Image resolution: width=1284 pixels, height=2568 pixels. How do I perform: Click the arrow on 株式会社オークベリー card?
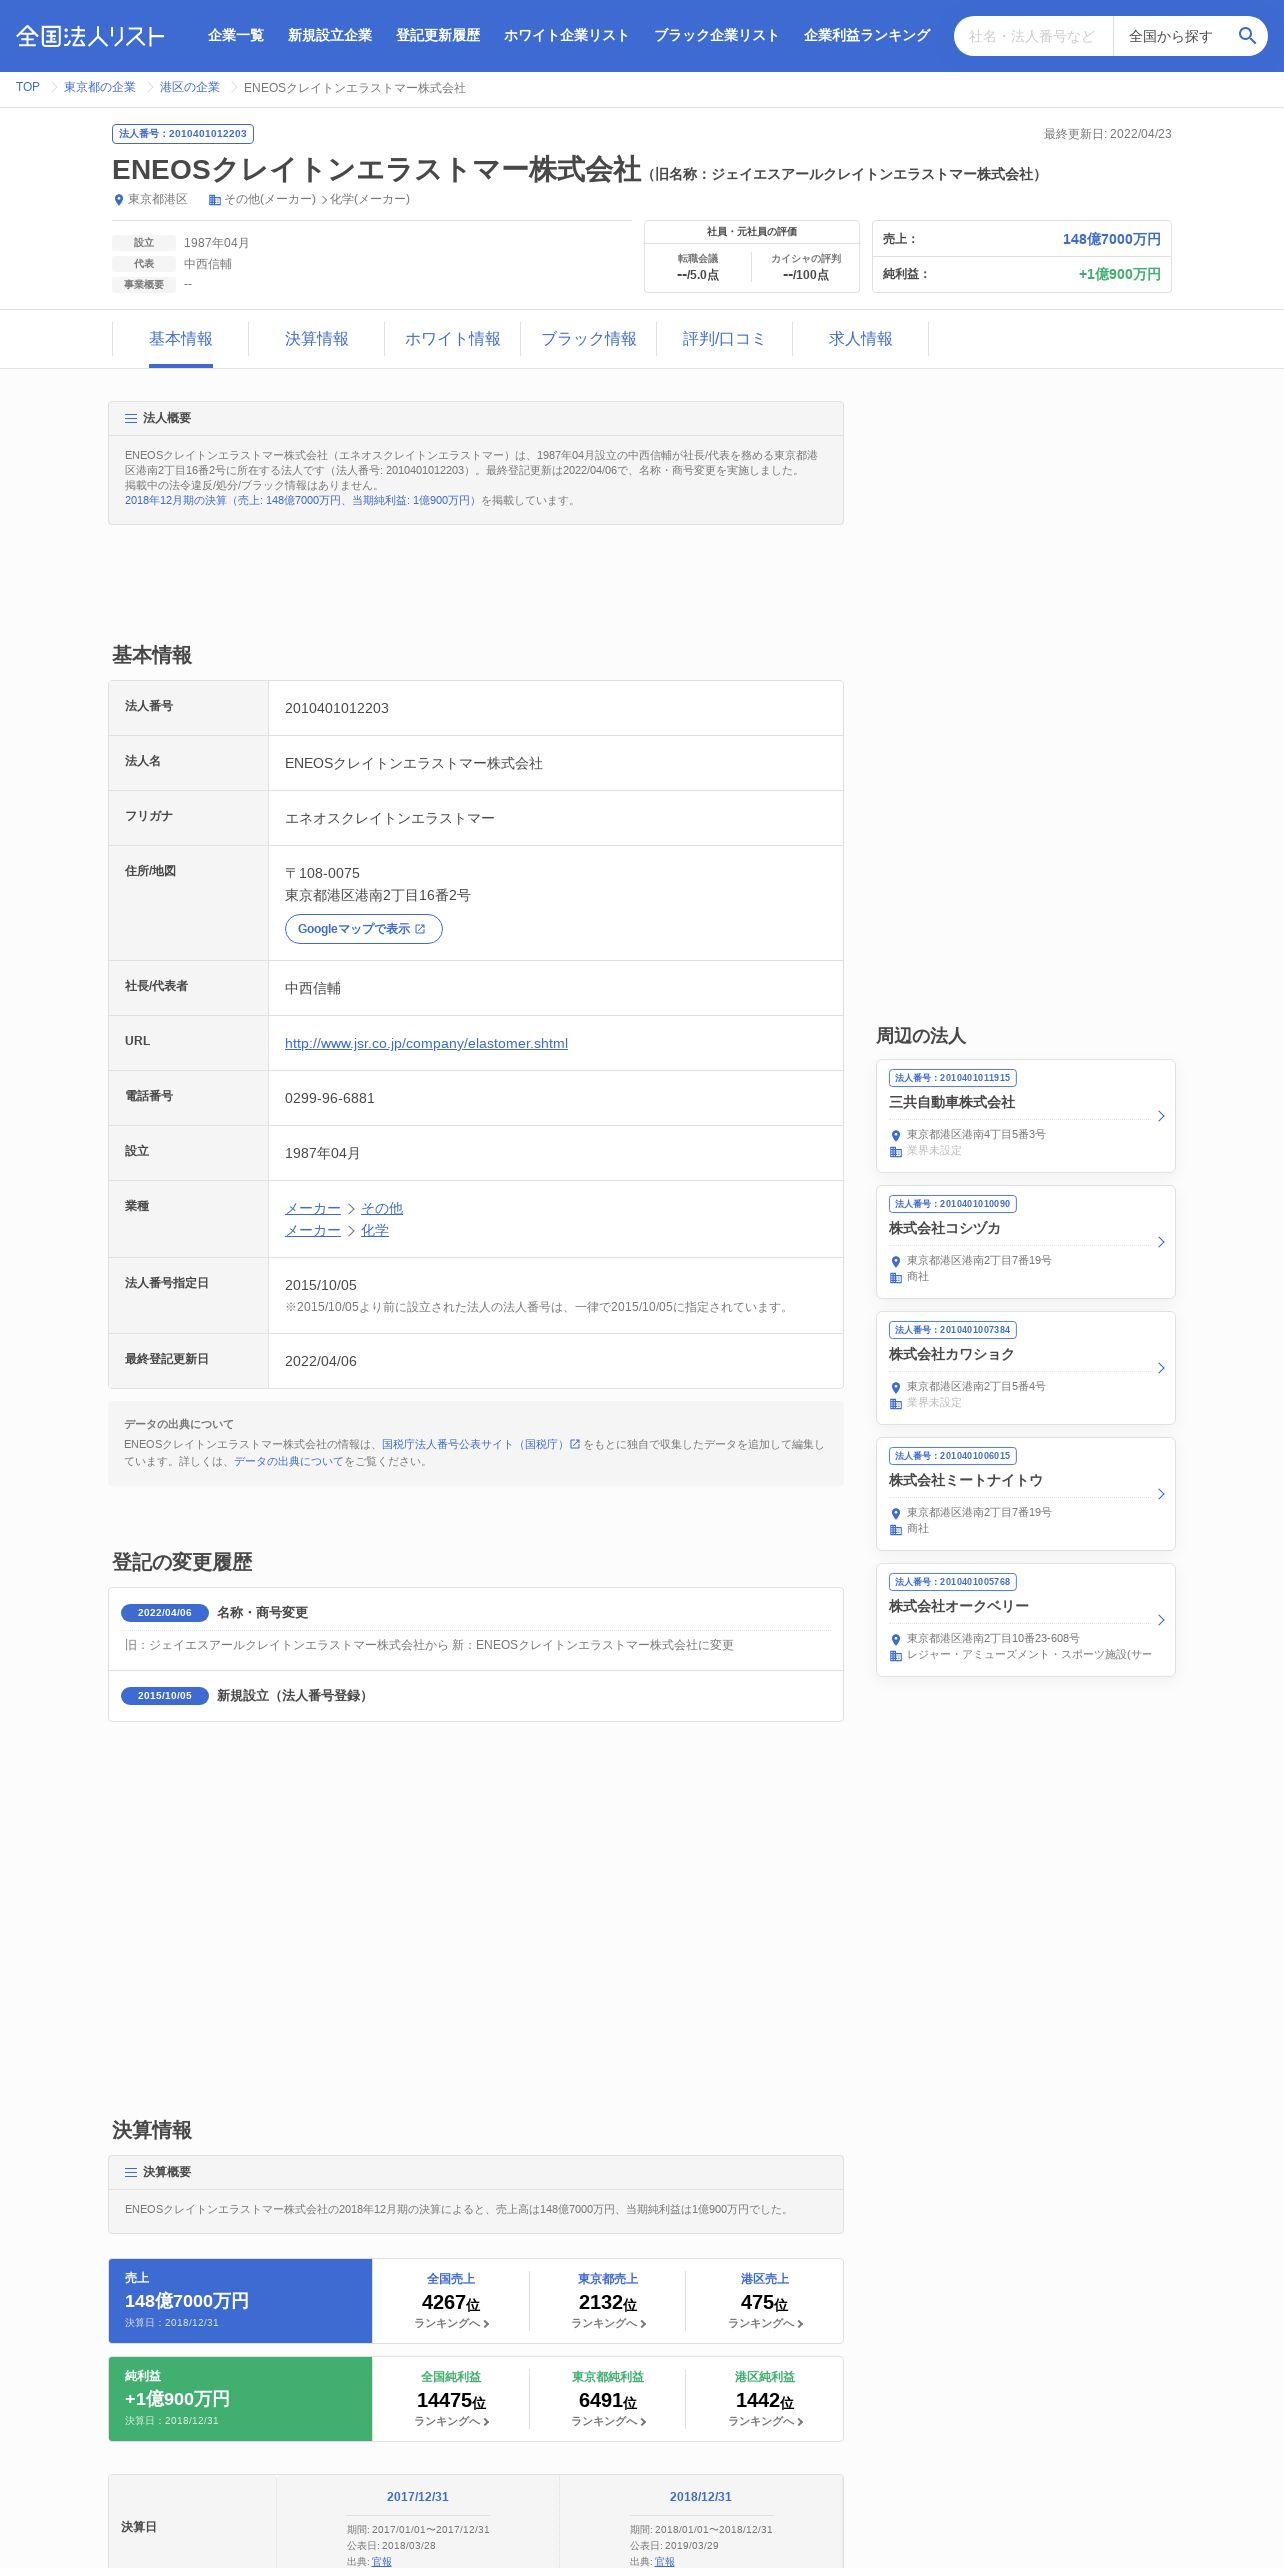click(x=1161, y=1620)
